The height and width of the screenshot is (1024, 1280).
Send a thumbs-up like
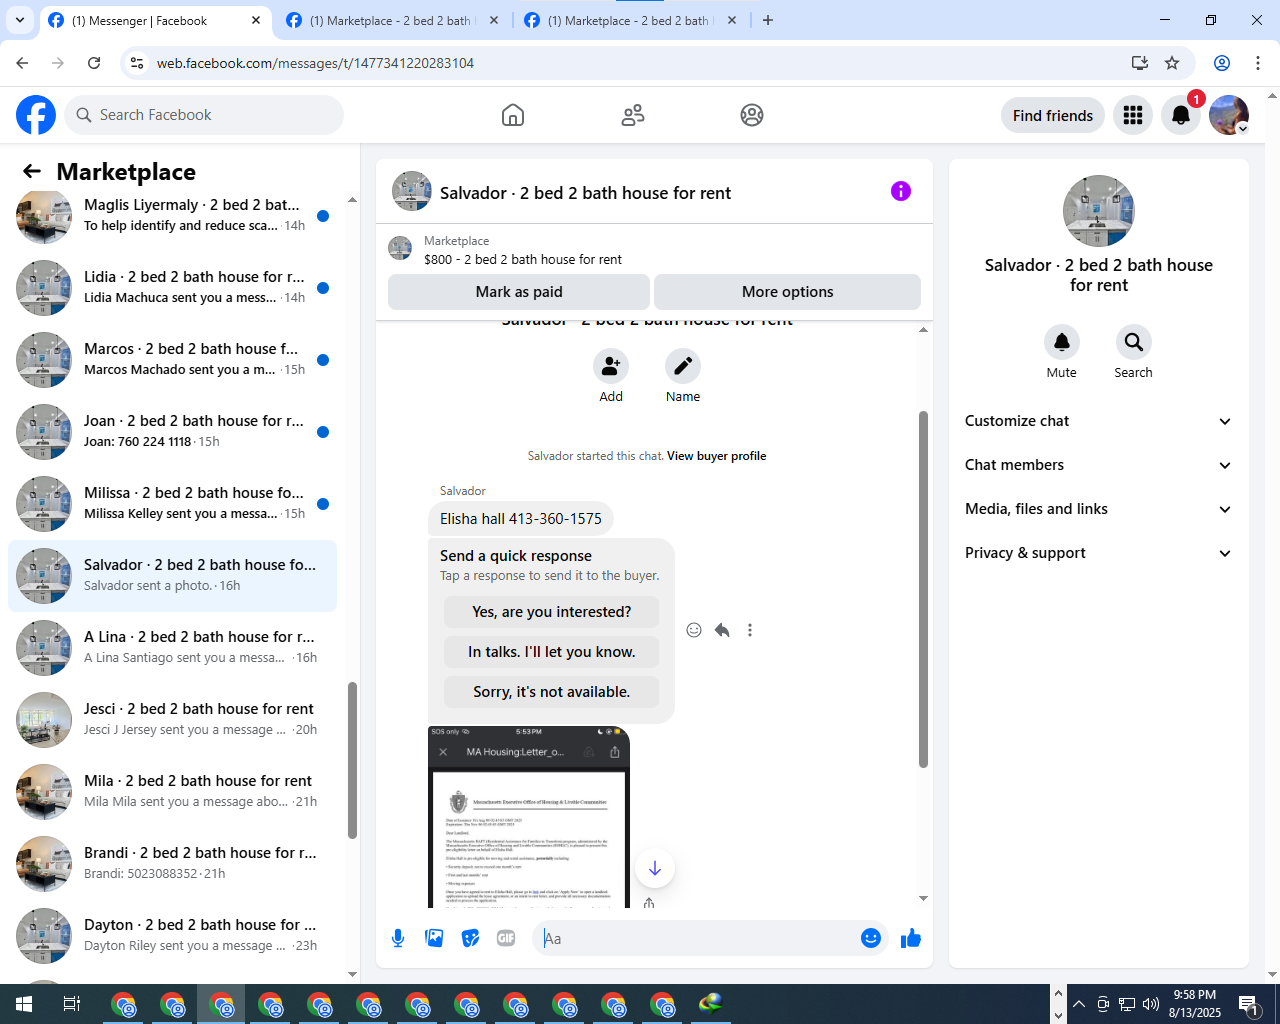tap(911, 938)
